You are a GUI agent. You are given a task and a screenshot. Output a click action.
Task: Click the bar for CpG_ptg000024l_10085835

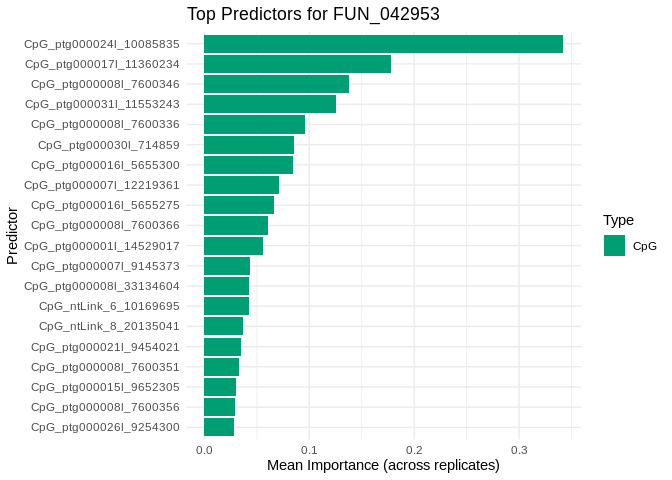[383, 44]
